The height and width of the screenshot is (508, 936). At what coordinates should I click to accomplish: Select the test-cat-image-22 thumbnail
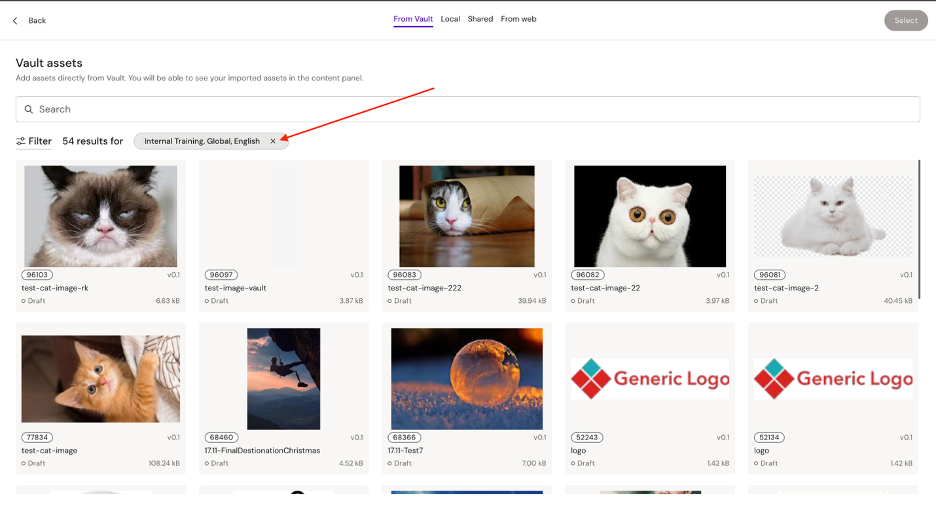tap(650, 216)
